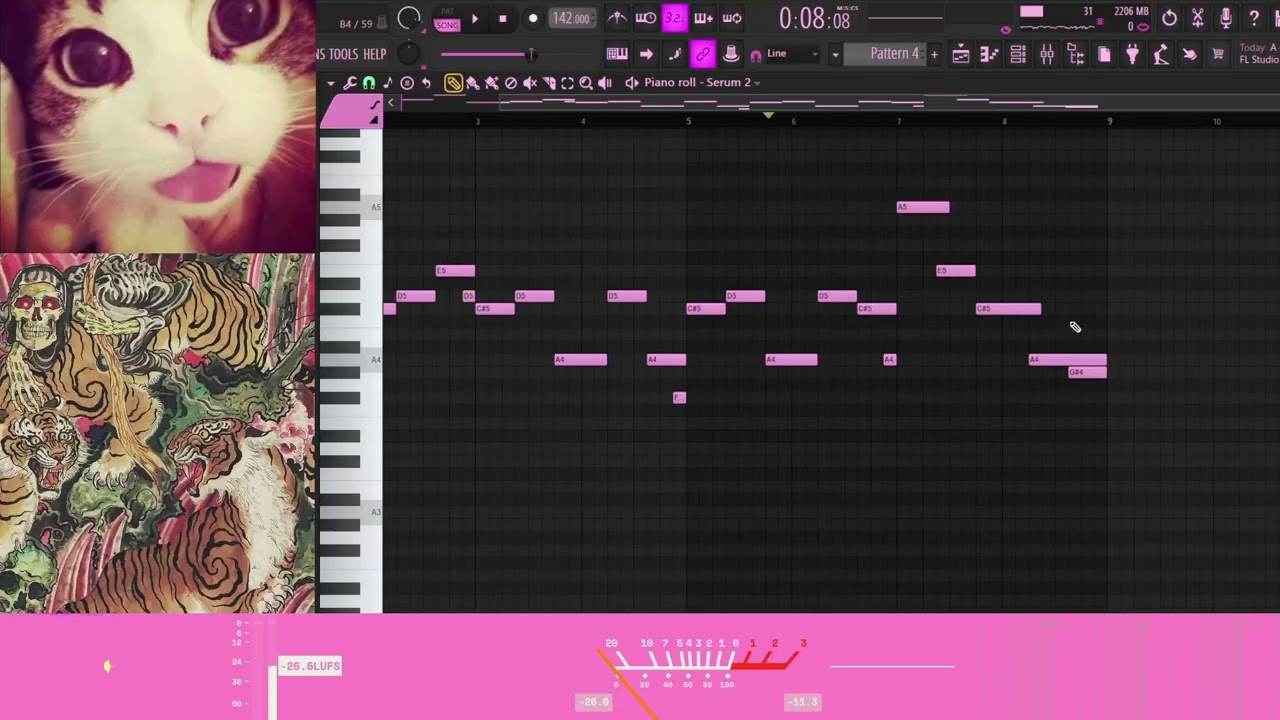
Task: Open touch keyboard hand icon
Action: (x=1189, y=55)
